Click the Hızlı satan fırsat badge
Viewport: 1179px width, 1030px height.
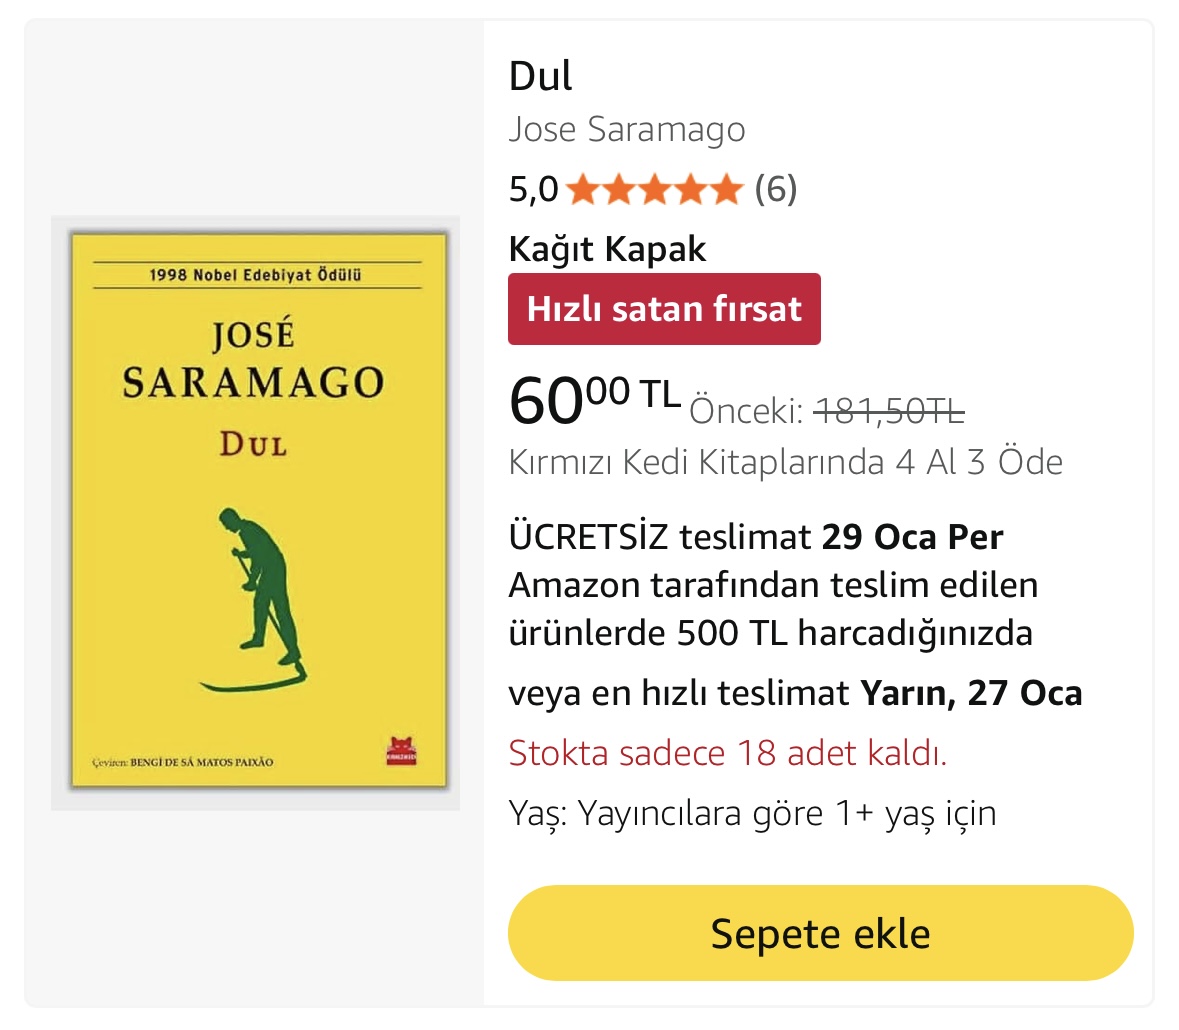[664, 309]
